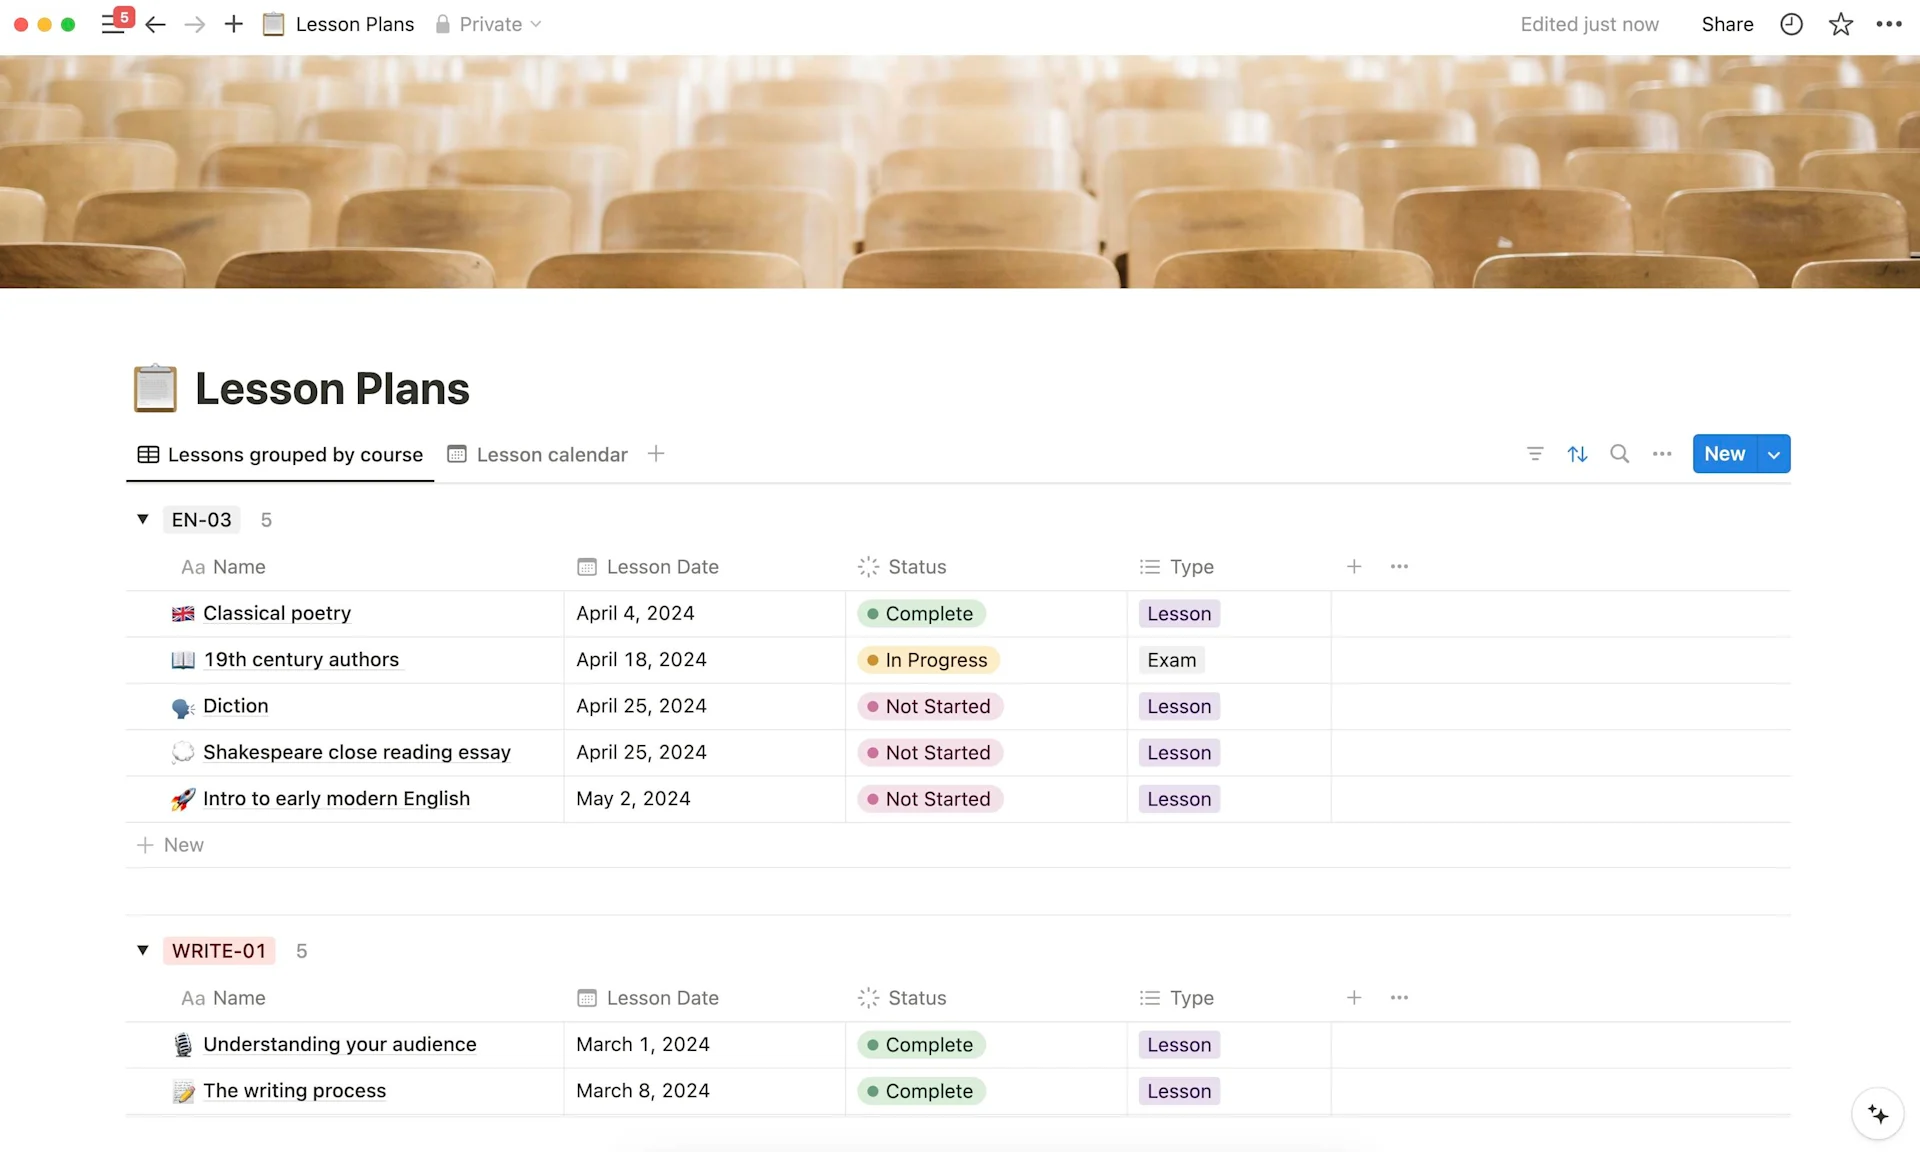This screenshot has width=1920, height=1152.
Task: Open Notion AI with the sparkle button
Action: [1877, 1114]
